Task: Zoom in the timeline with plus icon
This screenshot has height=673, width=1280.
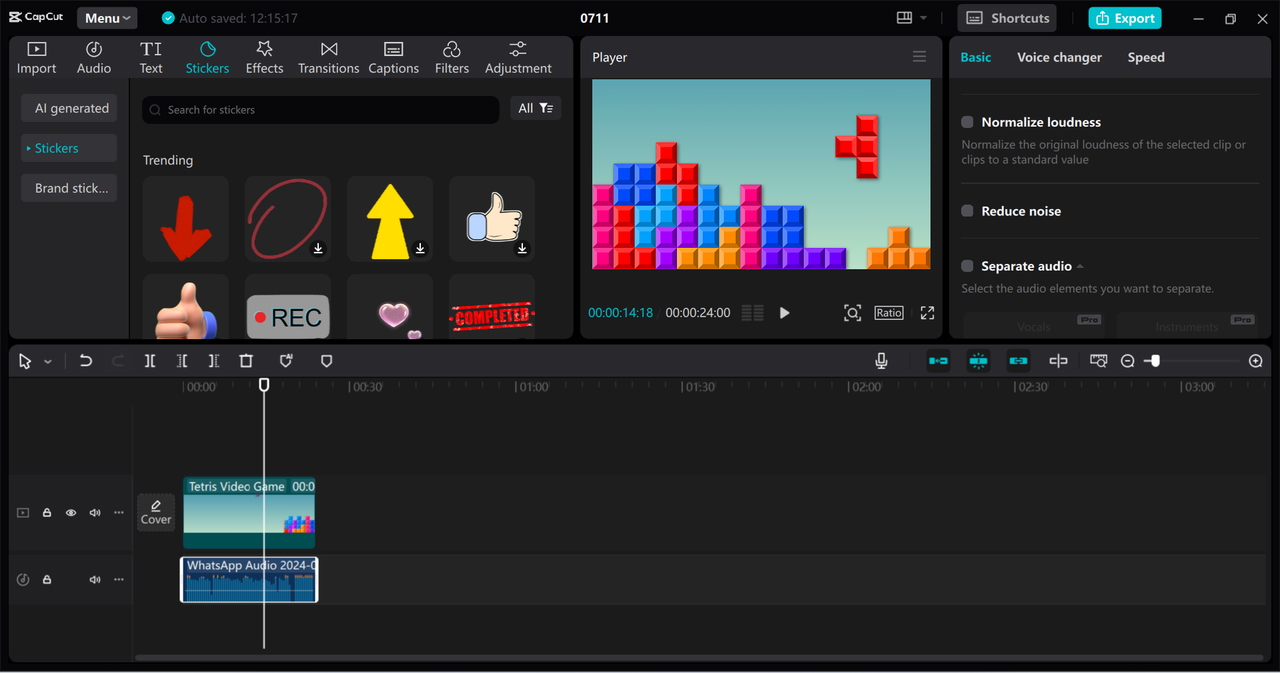Action: click(x=1256, y=361)
